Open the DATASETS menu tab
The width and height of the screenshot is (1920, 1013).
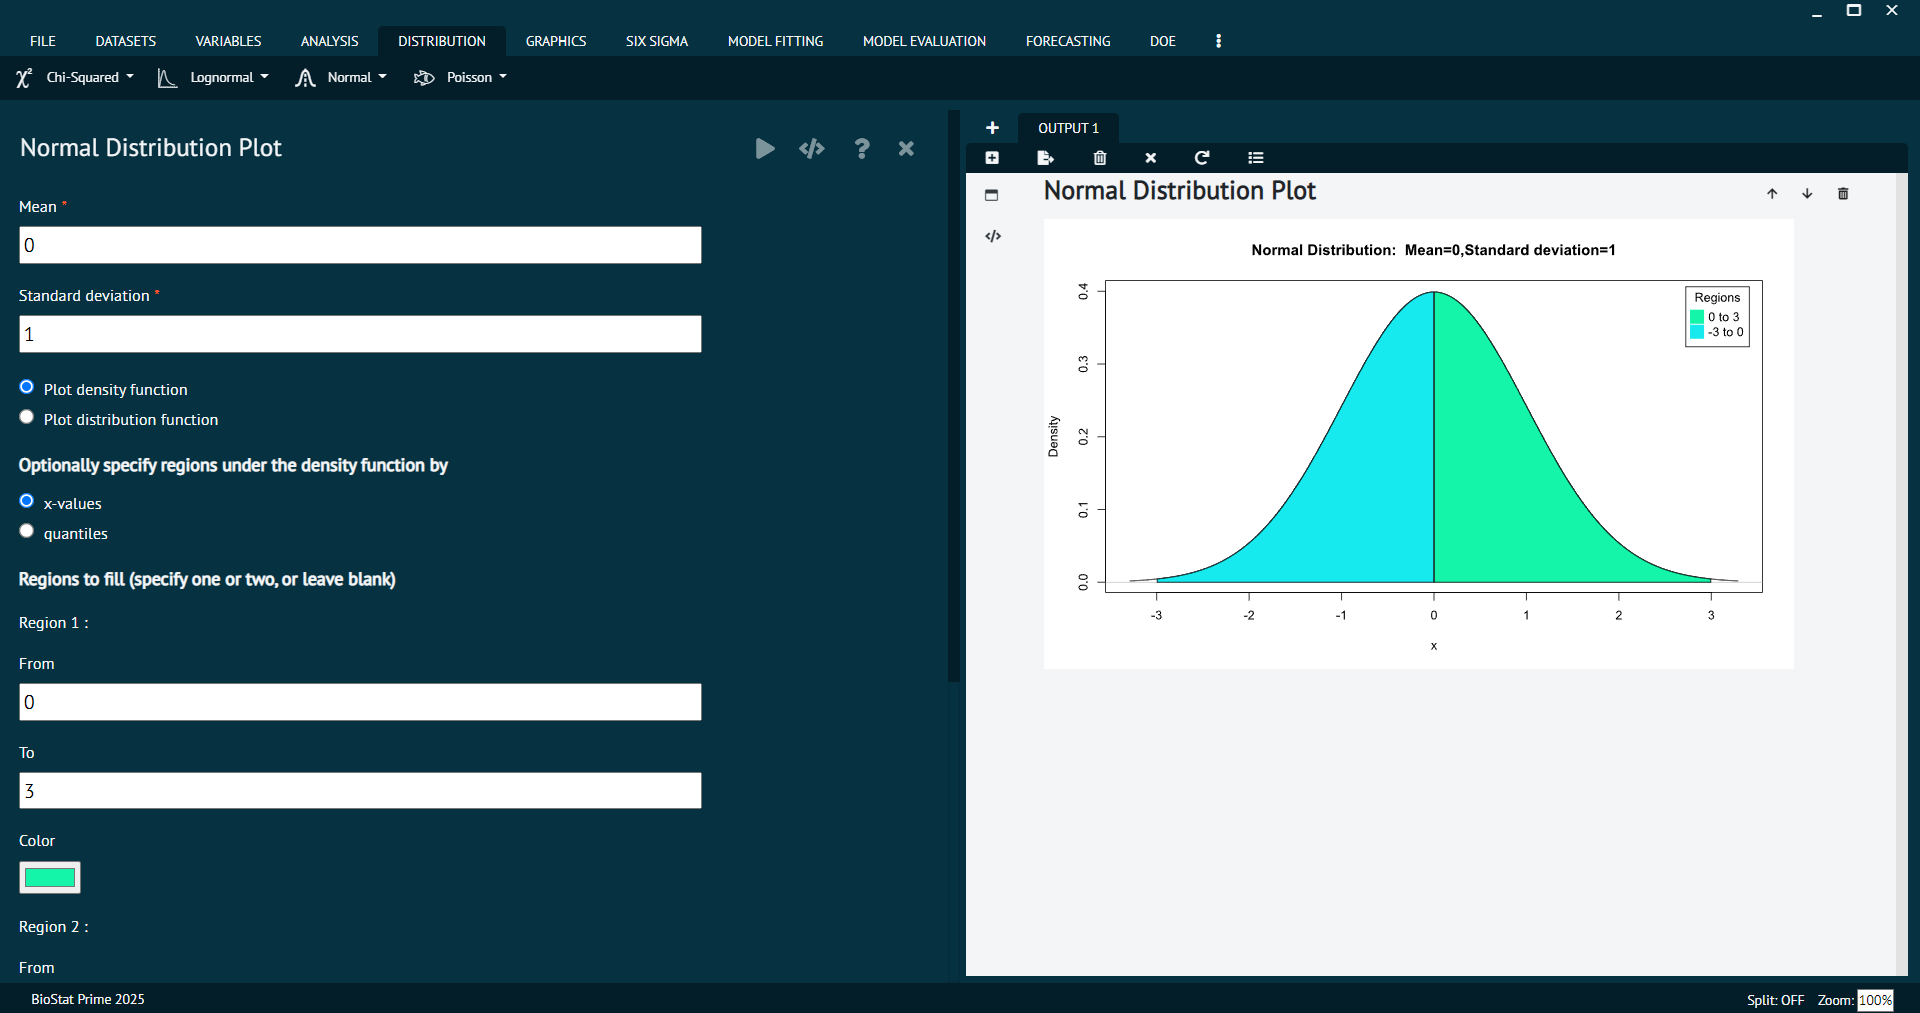coord(126,41)
